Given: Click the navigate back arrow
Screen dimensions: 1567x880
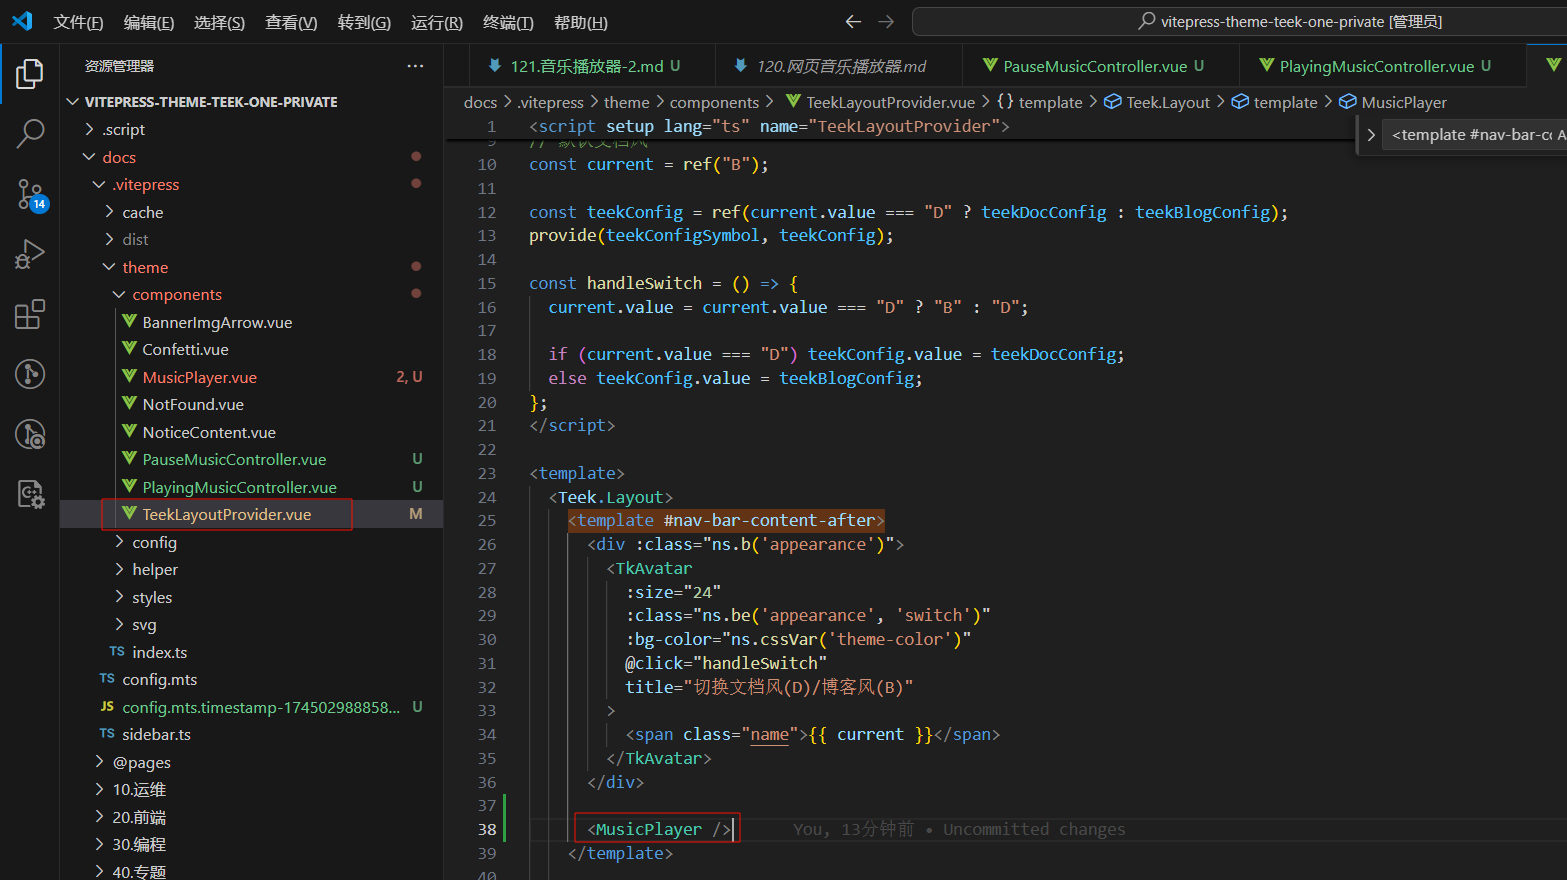Looking at the screenshot, I should pos(853,21).
